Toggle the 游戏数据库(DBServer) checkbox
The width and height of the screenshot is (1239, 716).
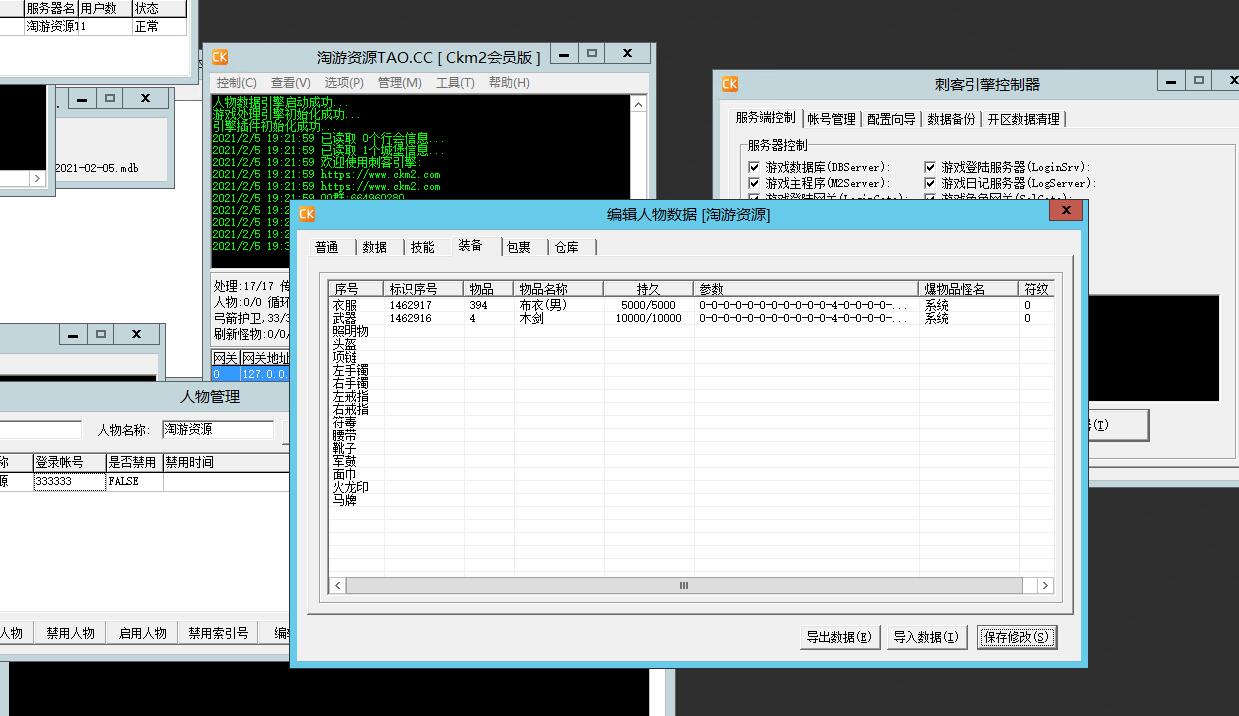[754, 167]
